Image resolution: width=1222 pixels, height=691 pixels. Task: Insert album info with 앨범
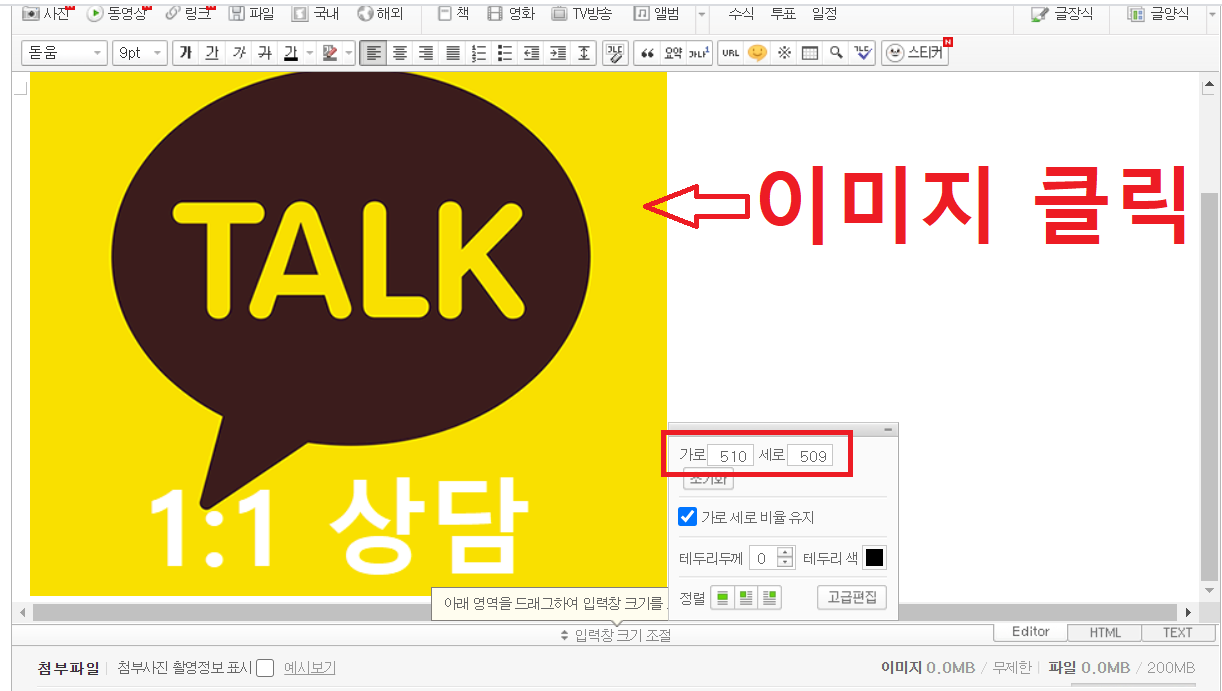click(656, 14)
